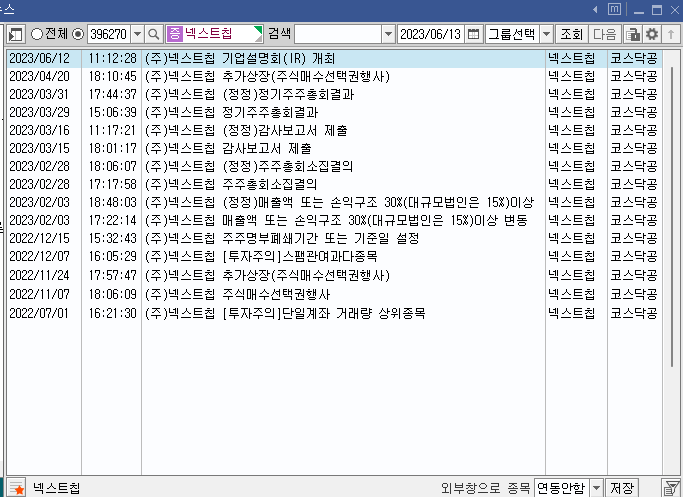Screen dimensions: 683x497
Task: Select the [투자주의]단일계좌 거래량 상위종목 row
Action: (334, 313)
